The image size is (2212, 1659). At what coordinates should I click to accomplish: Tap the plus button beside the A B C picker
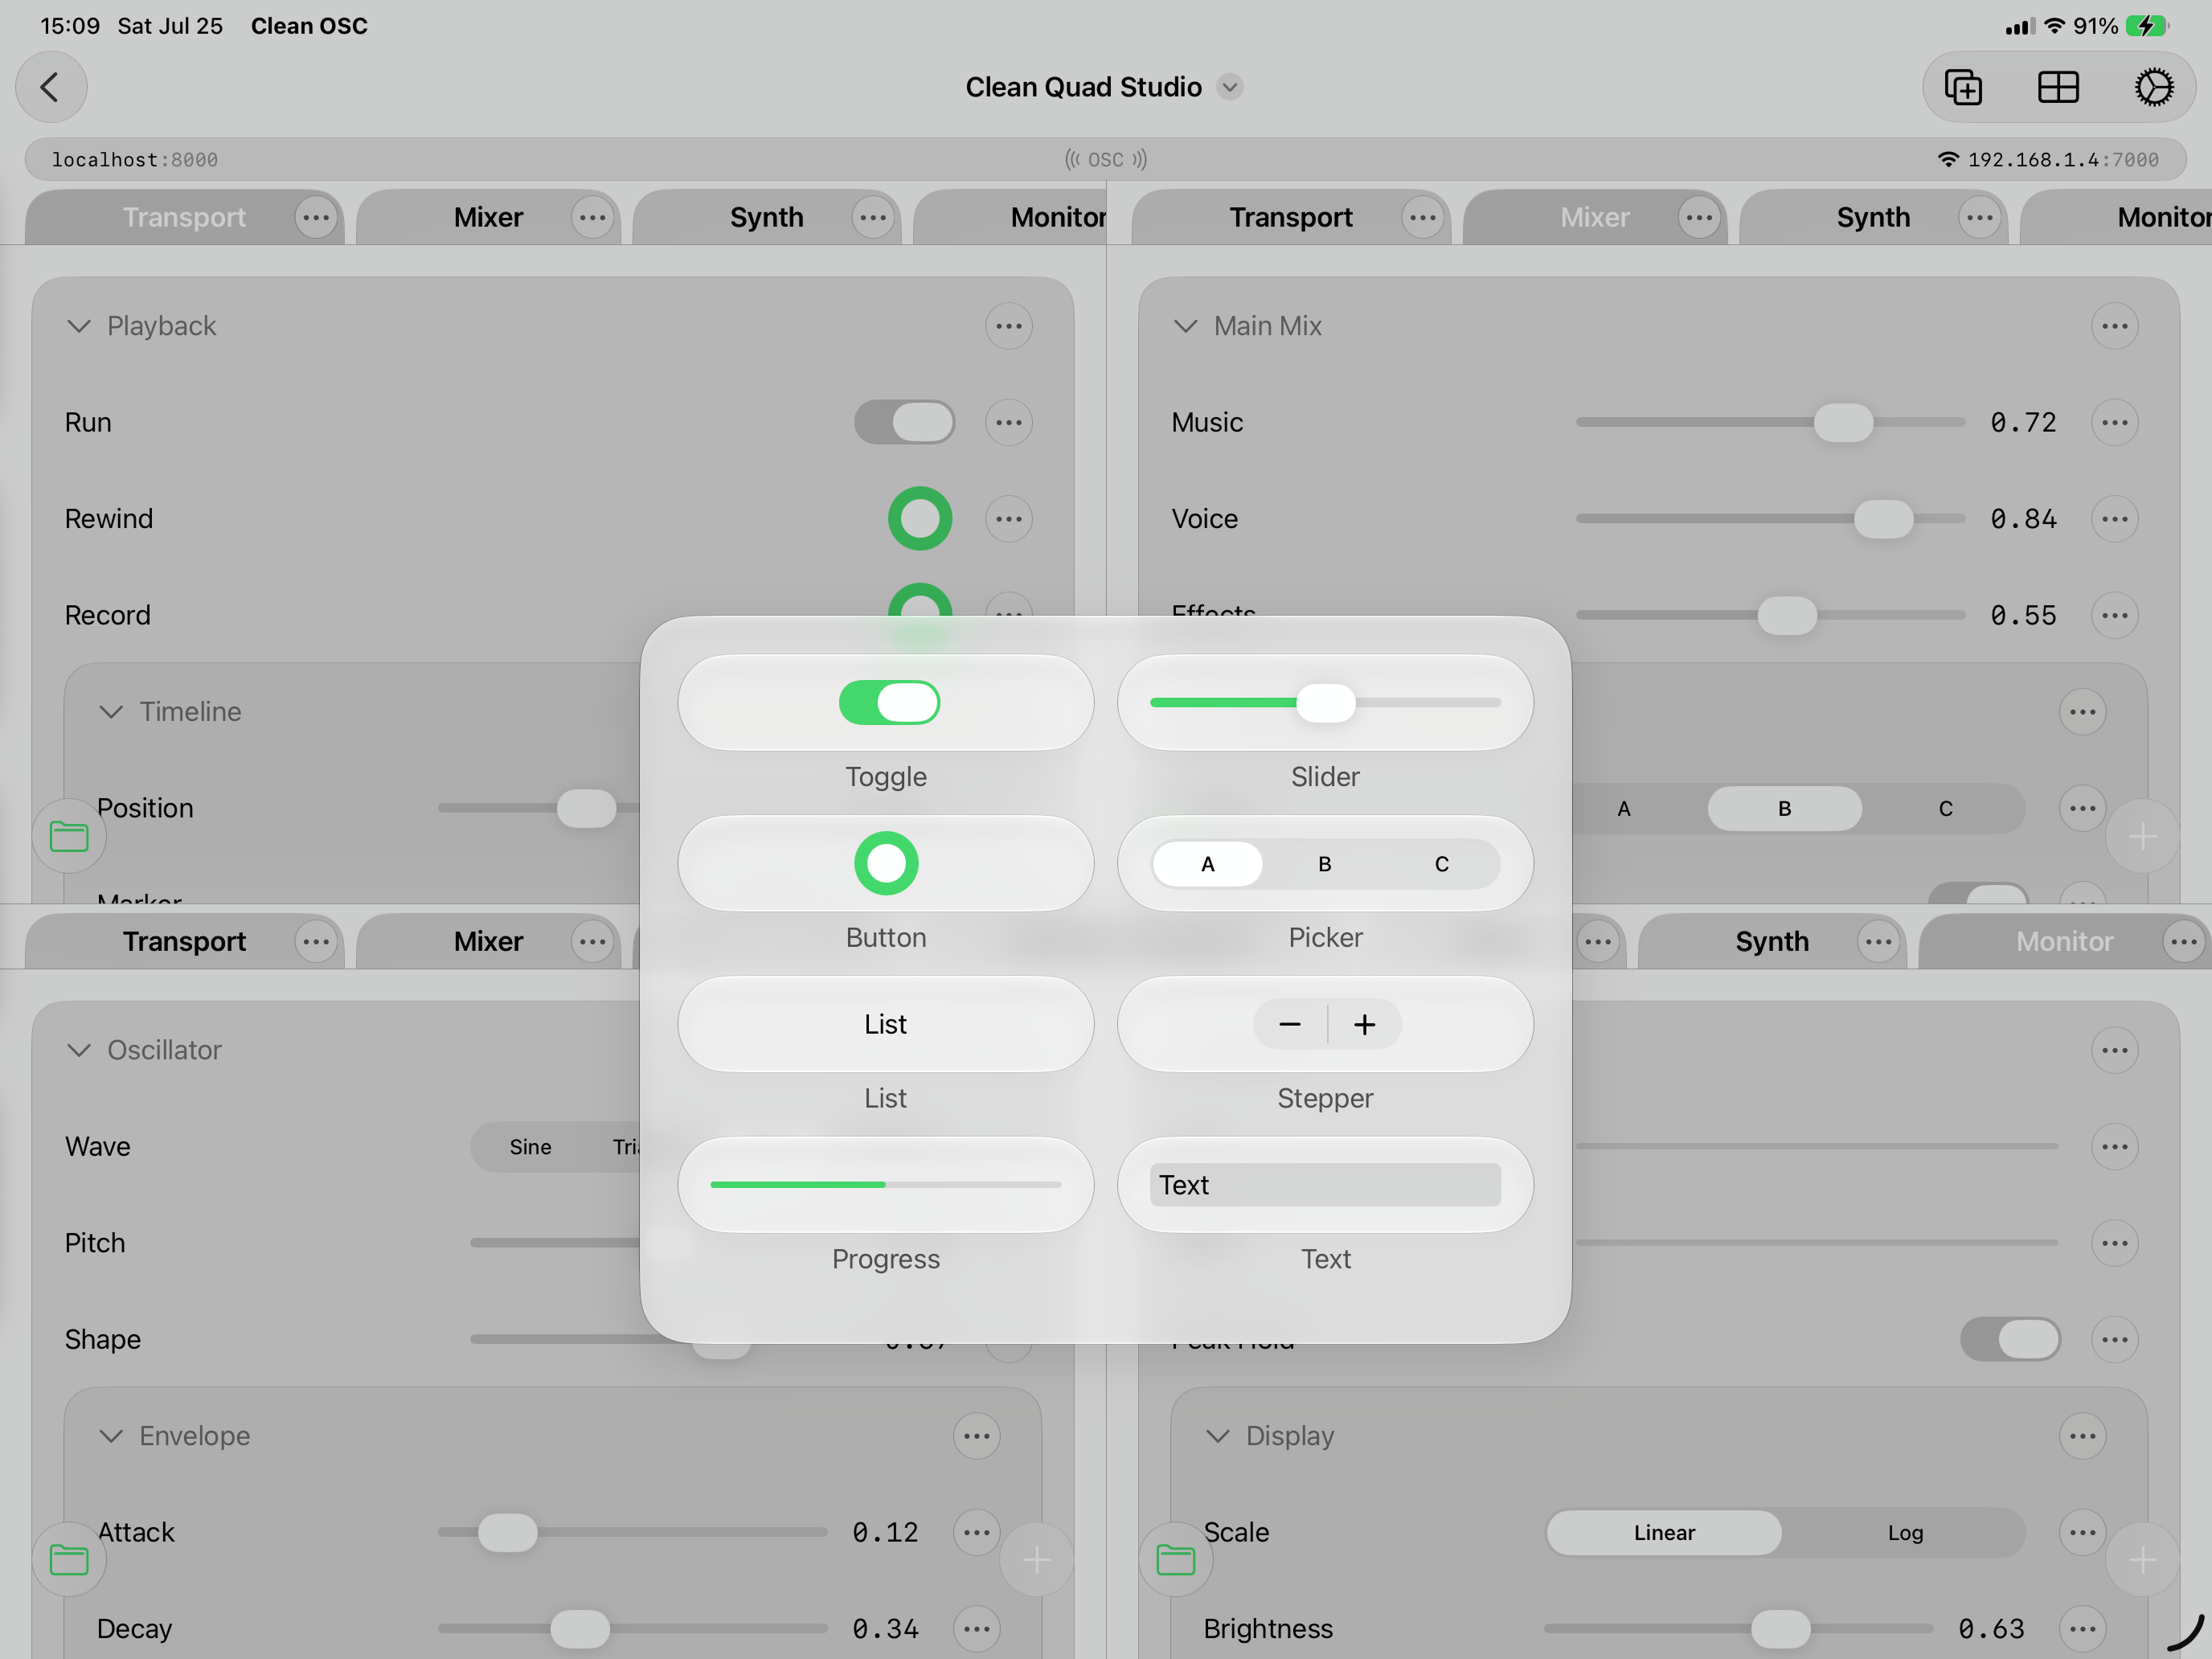click(x=2142, y=836)
